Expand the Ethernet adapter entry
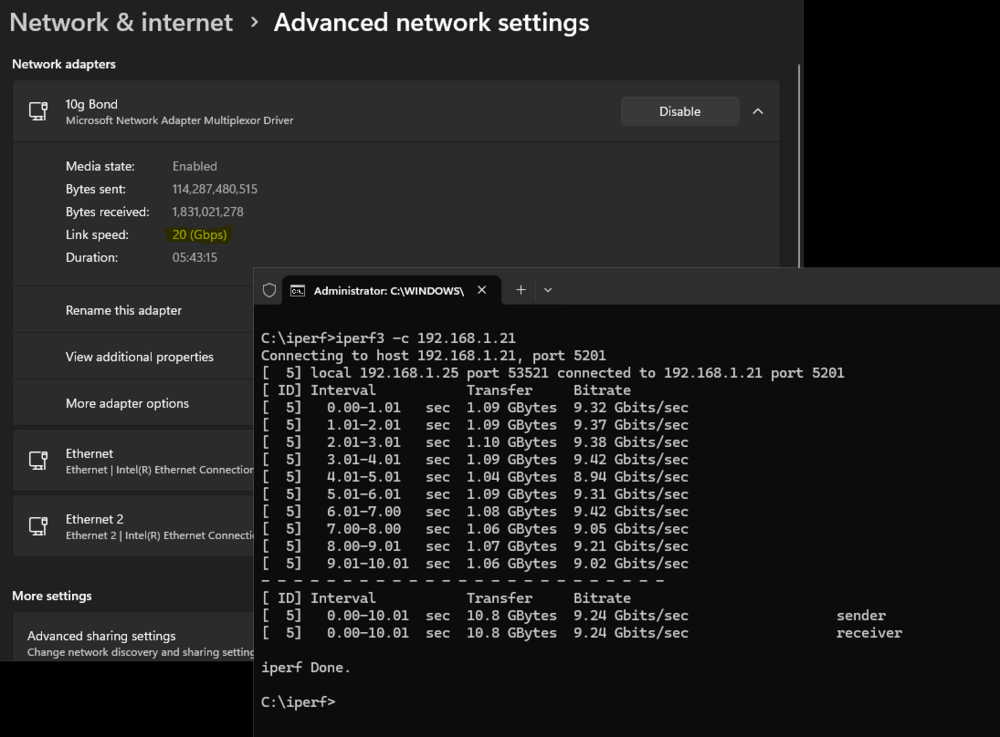The height and width of the screenshot is (737, 1000). (x=133, y=460)
